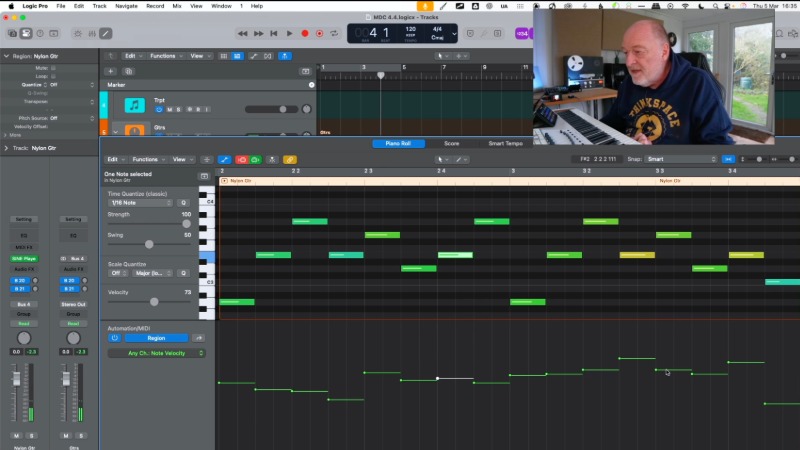Toggle the Catch Playhead button in Tracks area
800x450 pixels.
click(285, 56)
